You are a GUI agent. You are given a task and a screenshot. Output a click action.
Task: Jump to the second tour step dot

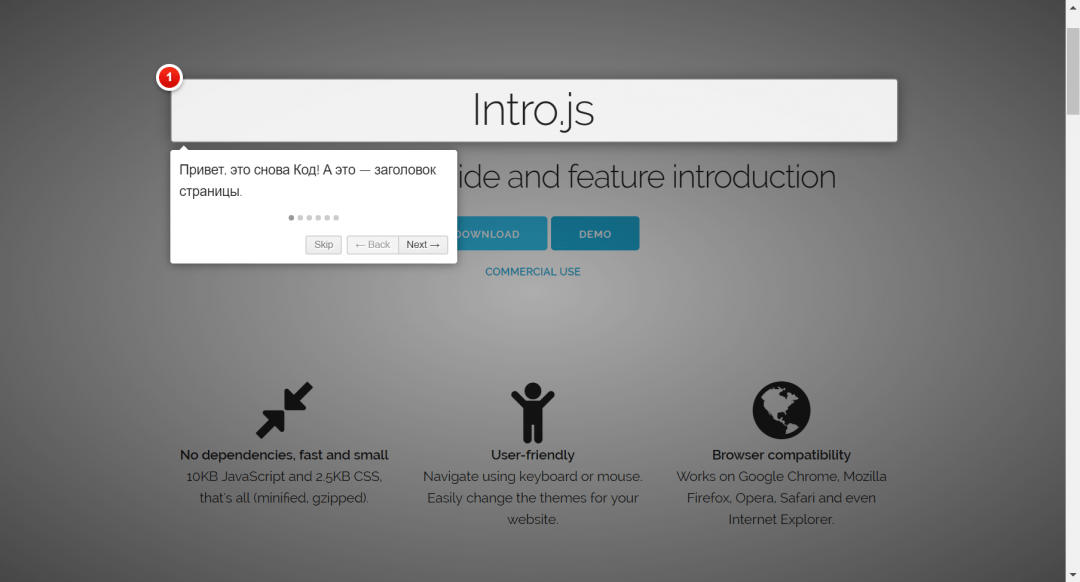tap(300, 217)
